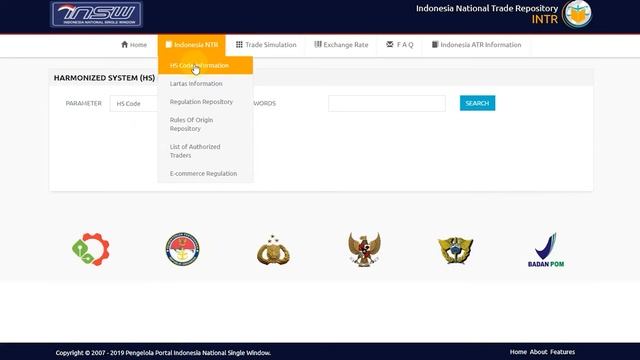Click the Indonesia National Trade Repository title
Image resolution: width=640 pixels, height=360 pixels.
coord(487,8)
